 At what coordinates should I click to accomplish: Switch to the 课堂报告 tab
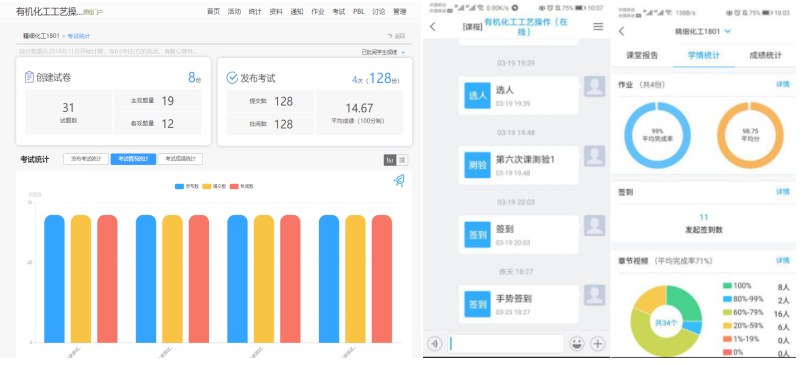tap(642, 56)
